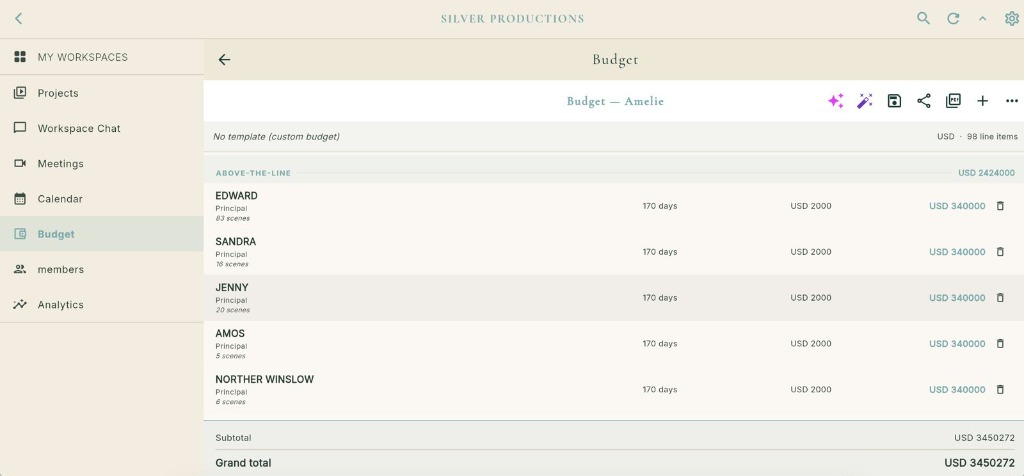This screenshot has height=476, width=1024.
Task: Click the purple magic wand icon
Action: [865, 101]
